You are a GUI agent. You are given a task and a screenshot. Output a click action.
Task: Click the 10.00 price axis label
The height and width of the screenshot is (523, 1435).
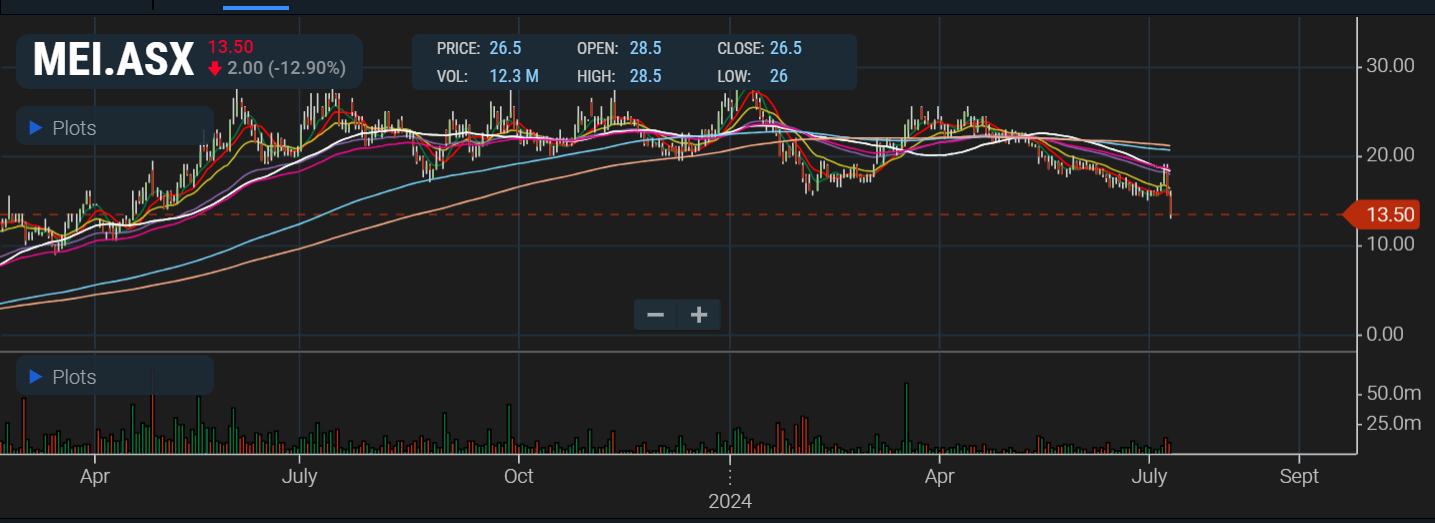(x=1390, y=243)
